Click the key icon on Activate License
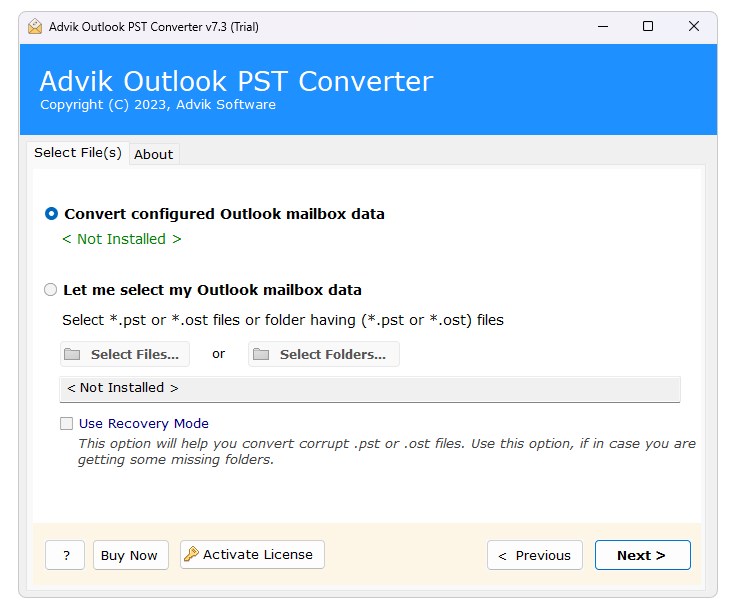The width and height of the screenshot is (729, 612). (x=191, y=554)
